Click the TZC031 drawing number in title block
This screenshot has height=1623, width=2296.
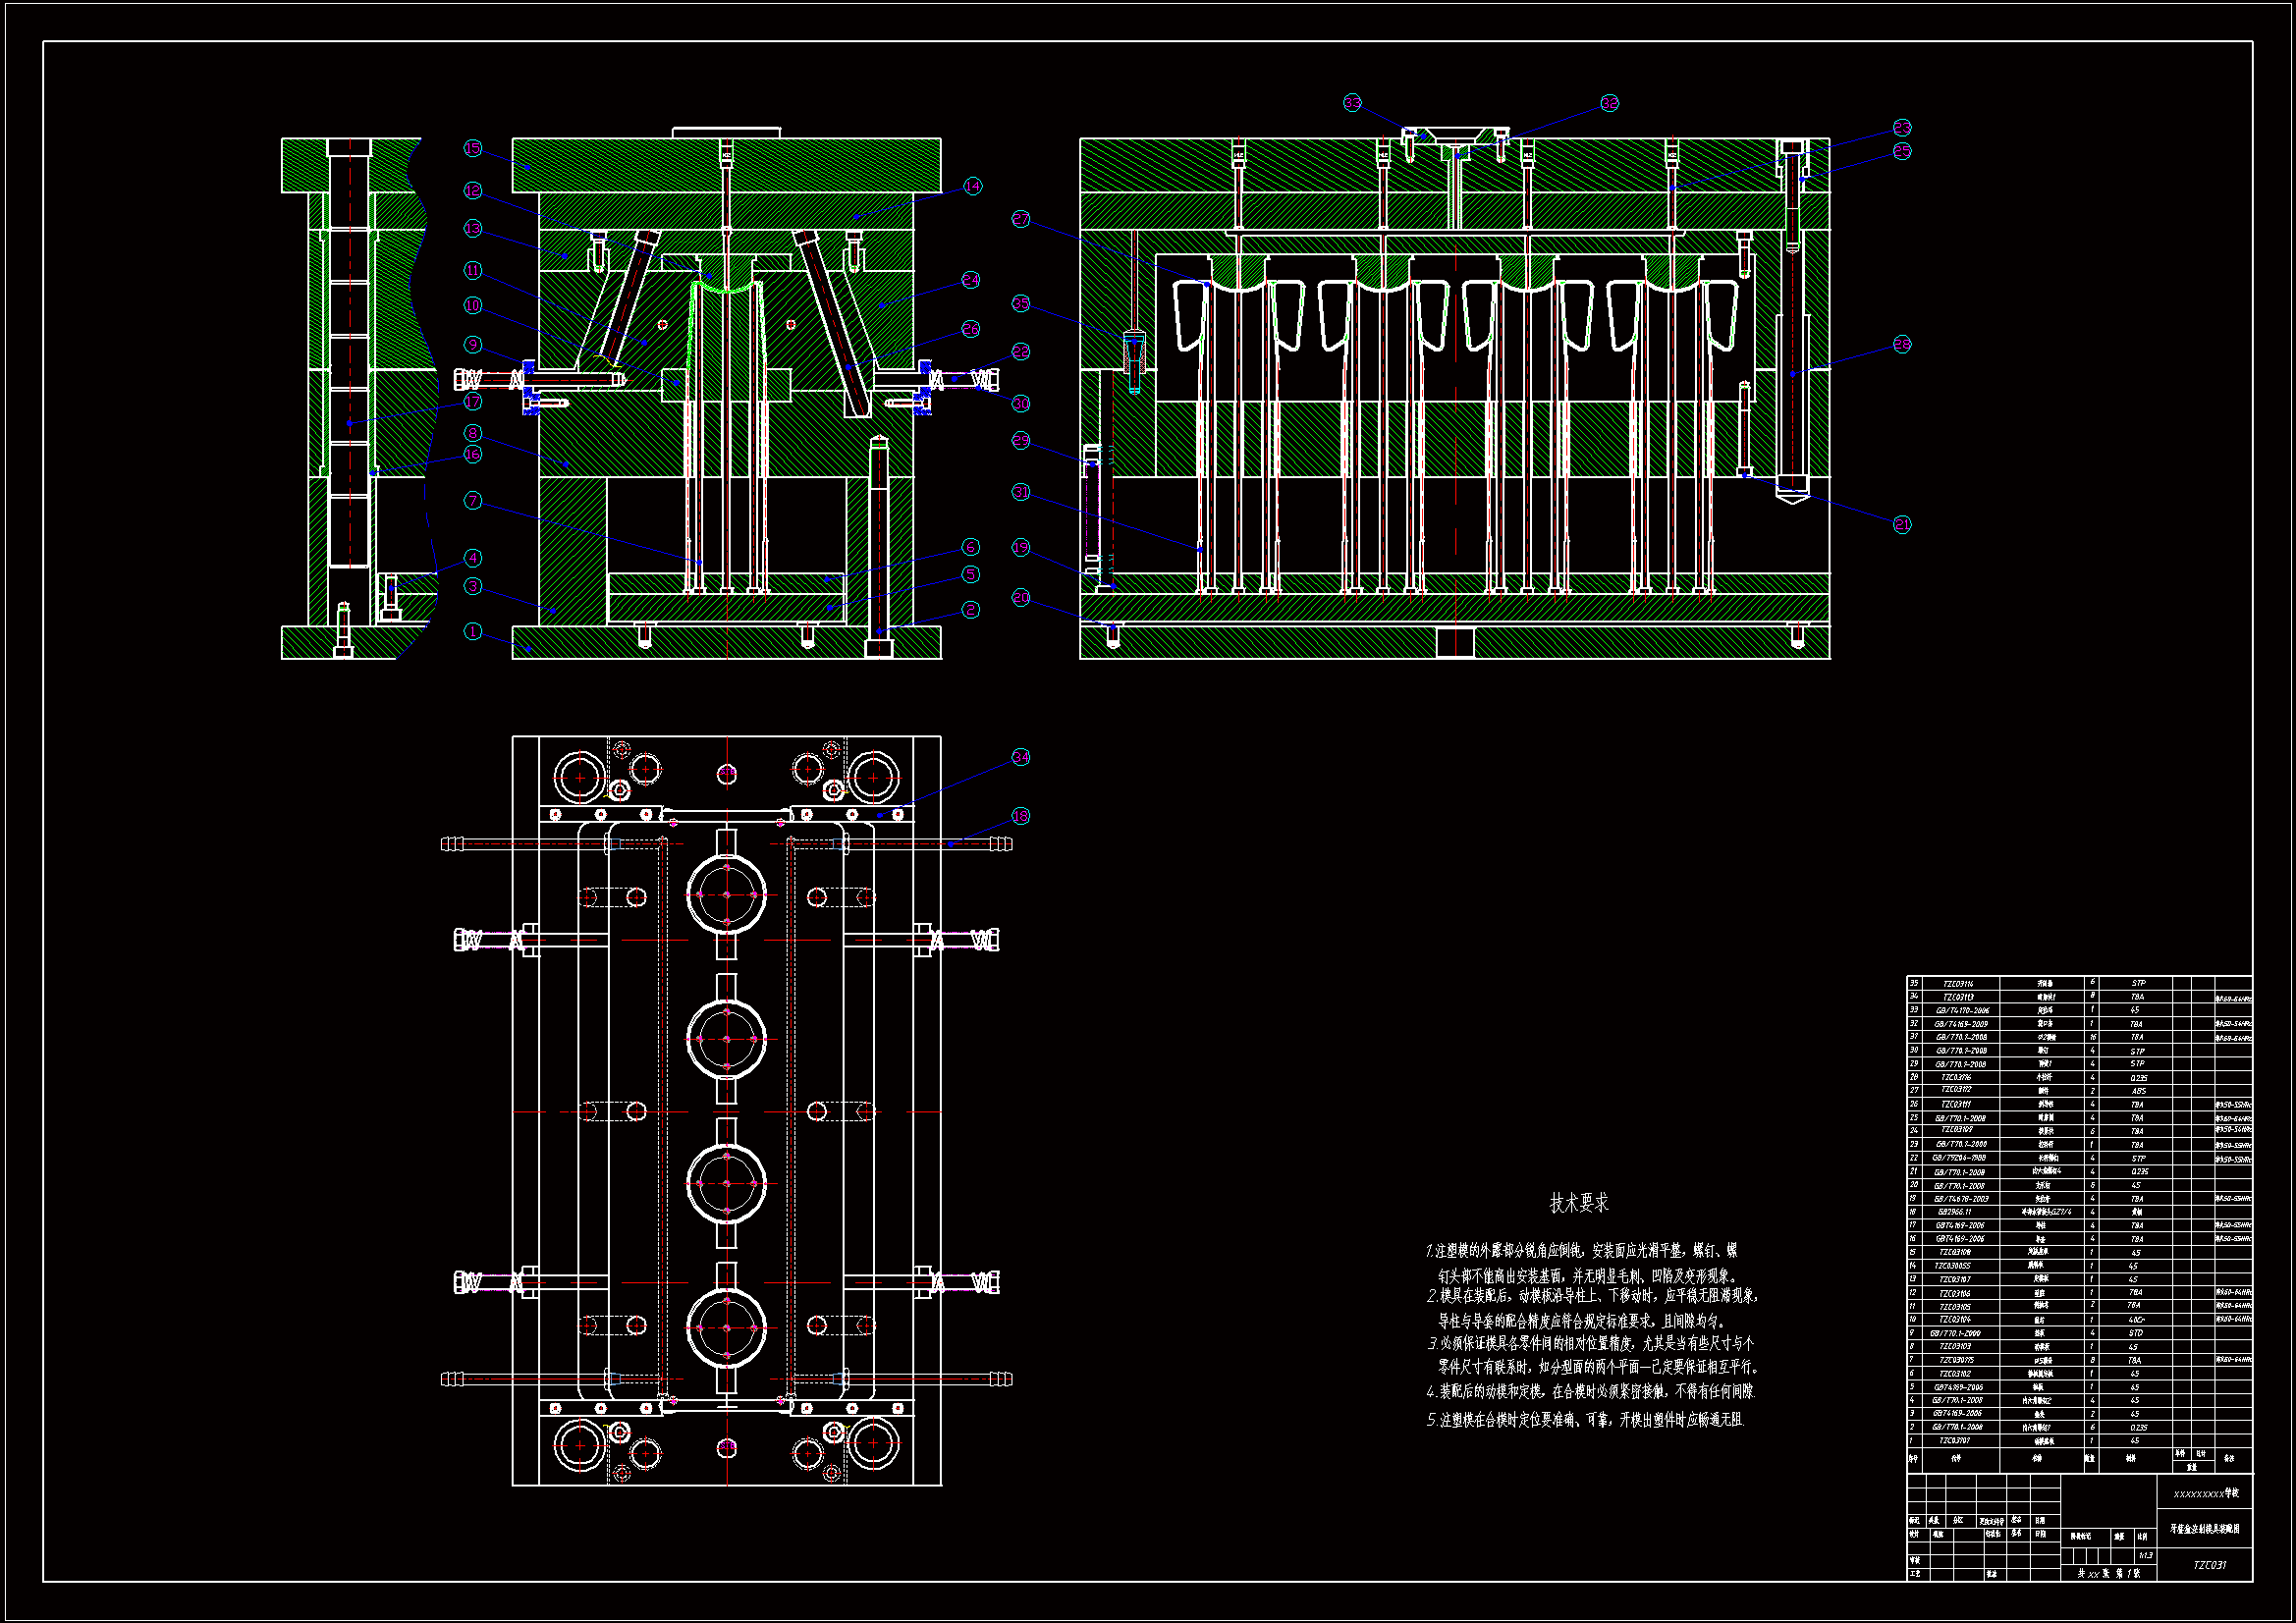(x=2209, y=1565)
